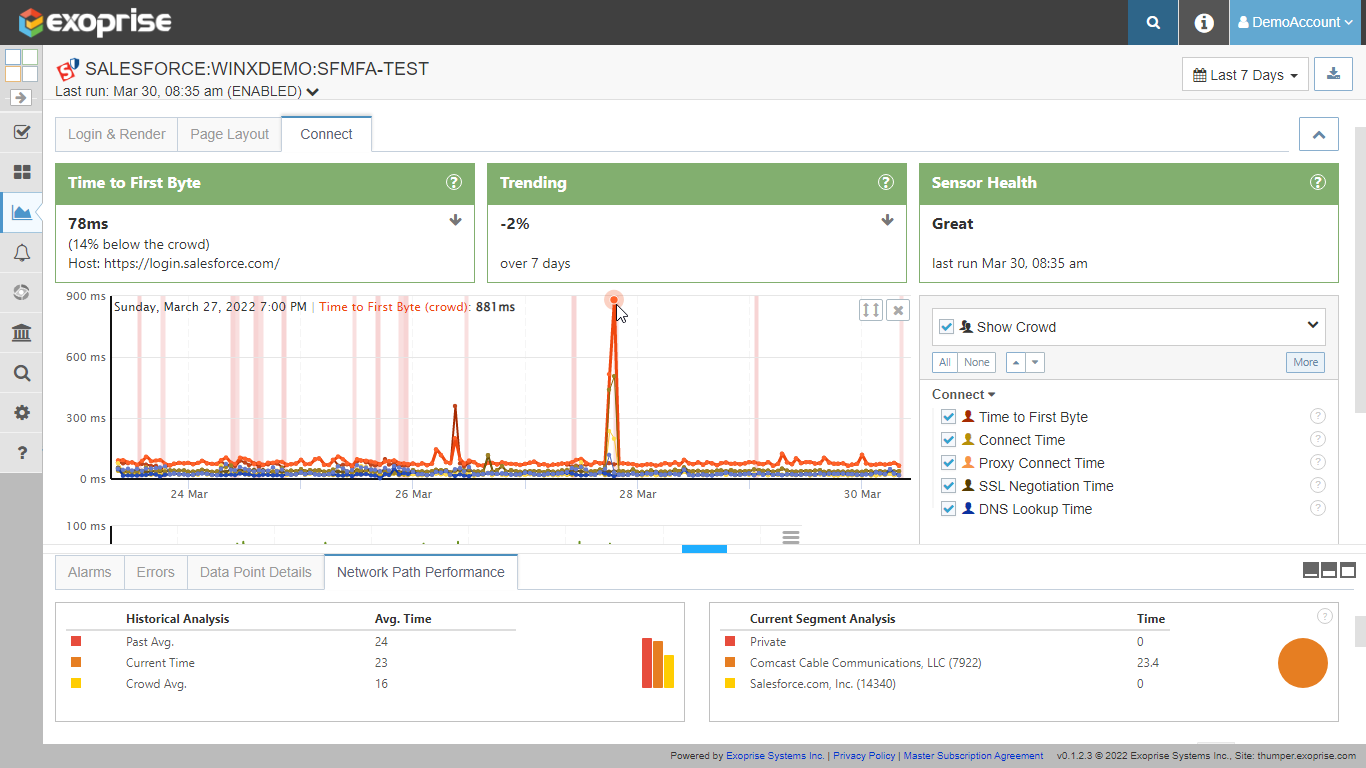Close the chart tooltip with the X button
1366x768 pixels.
(898, 310)
